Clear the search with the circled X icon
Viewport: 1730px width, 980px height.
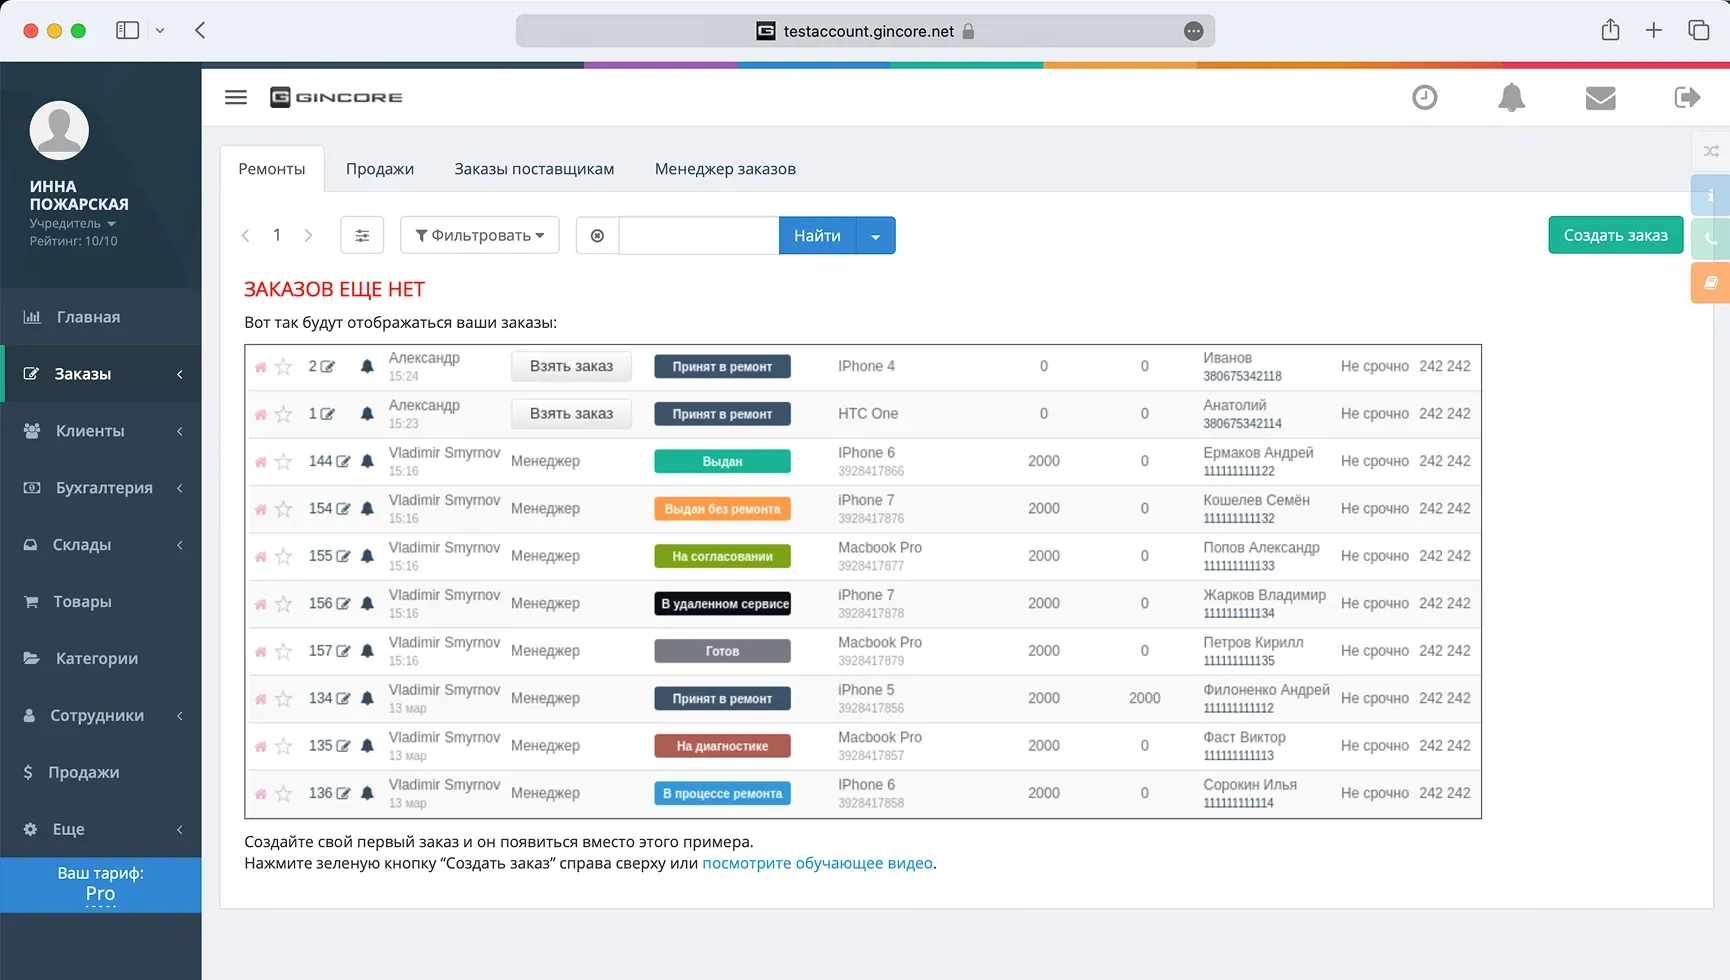[597, 235]
